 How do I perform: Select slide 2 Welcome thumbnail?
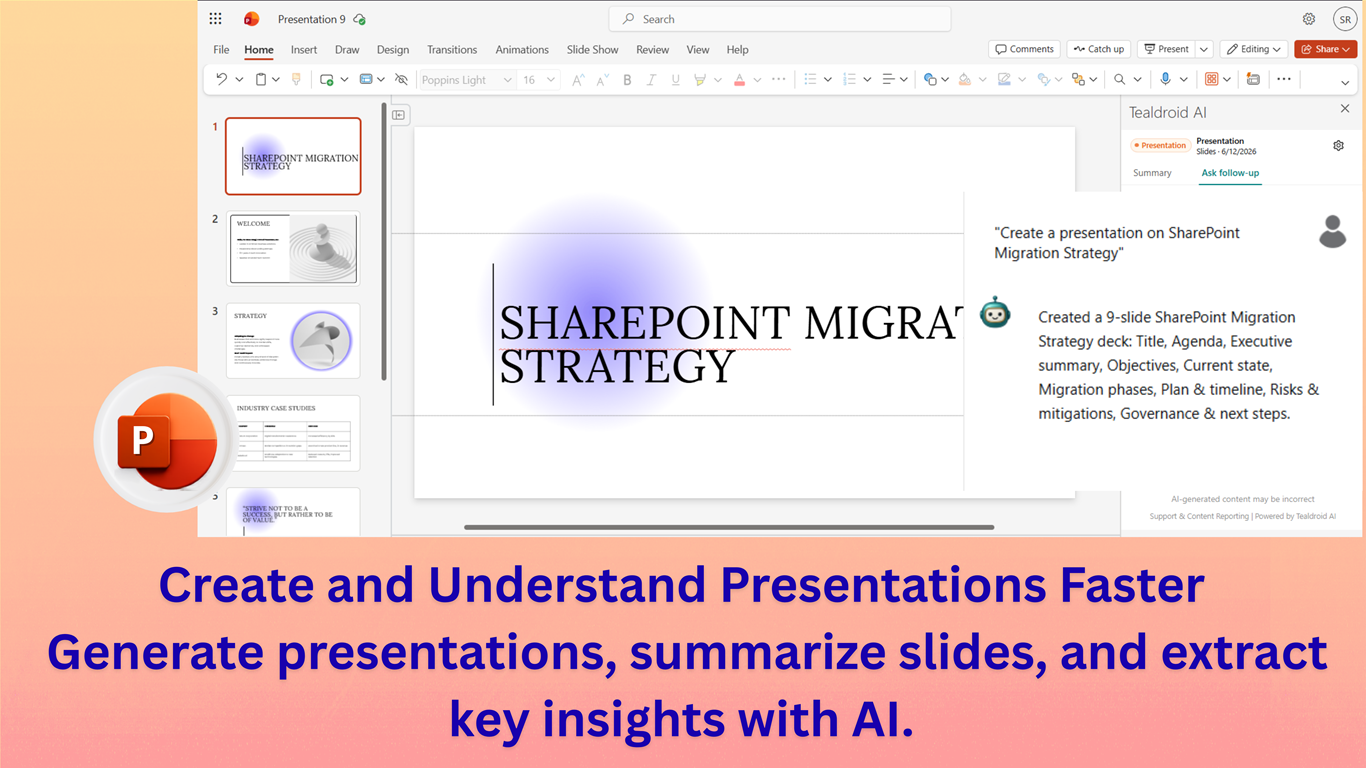click(293, 248)
